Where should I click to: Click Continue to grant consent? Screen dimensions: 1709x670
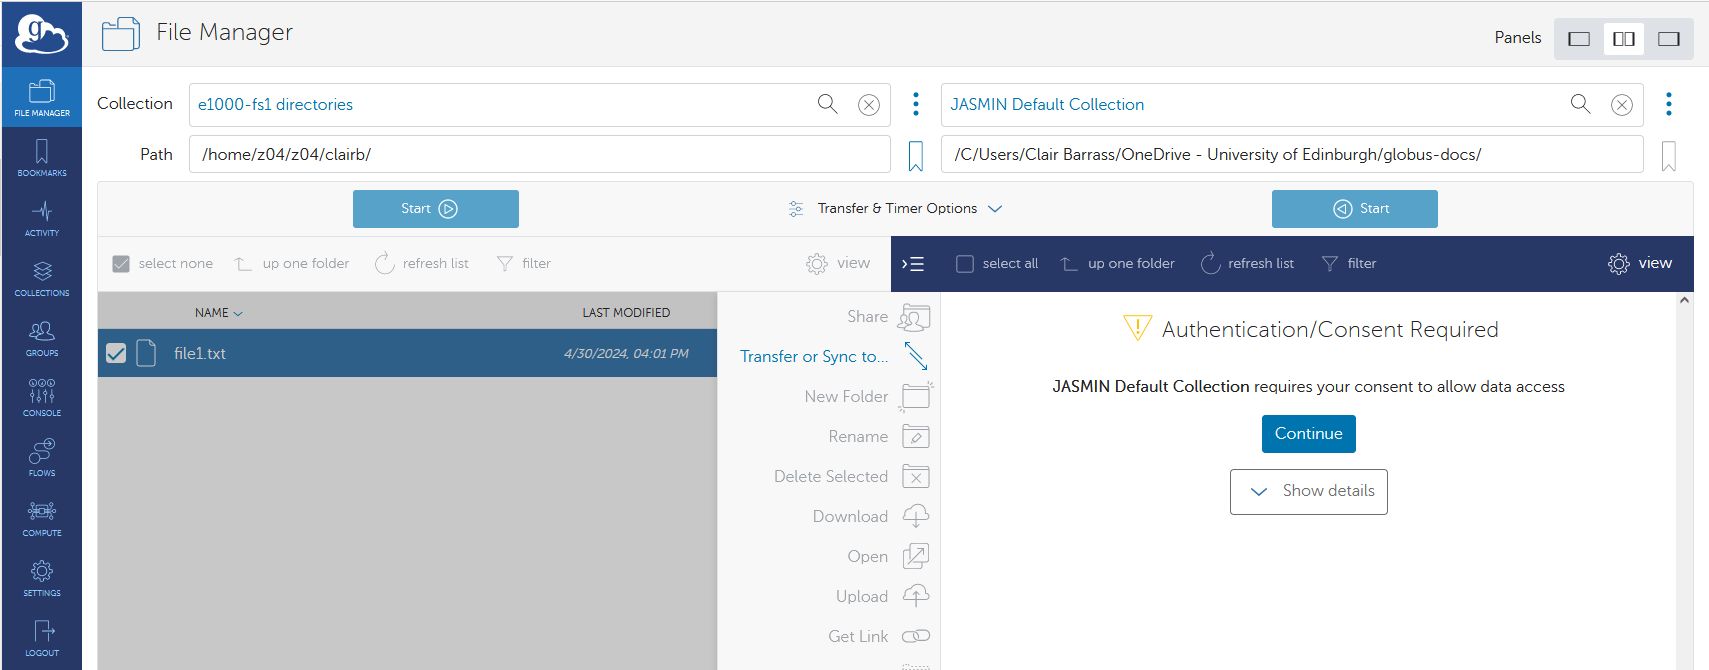pos(1308,434)
